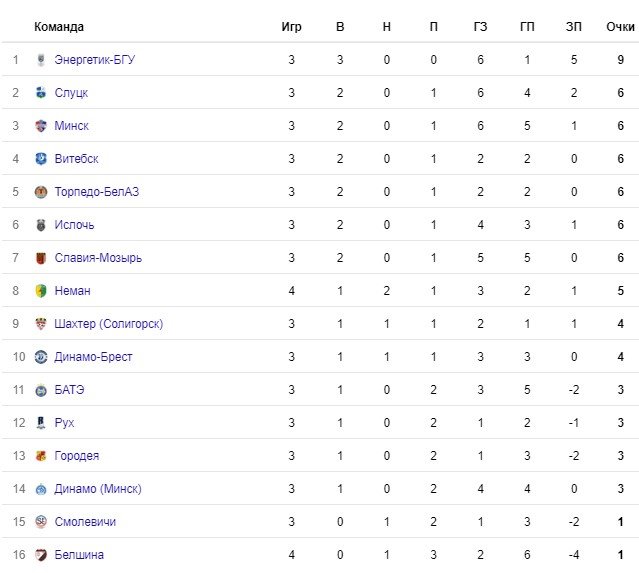This screenshot has width=639, height=573.
Task: Click the Динамо-Брест round logo
Action: point(41,357)
